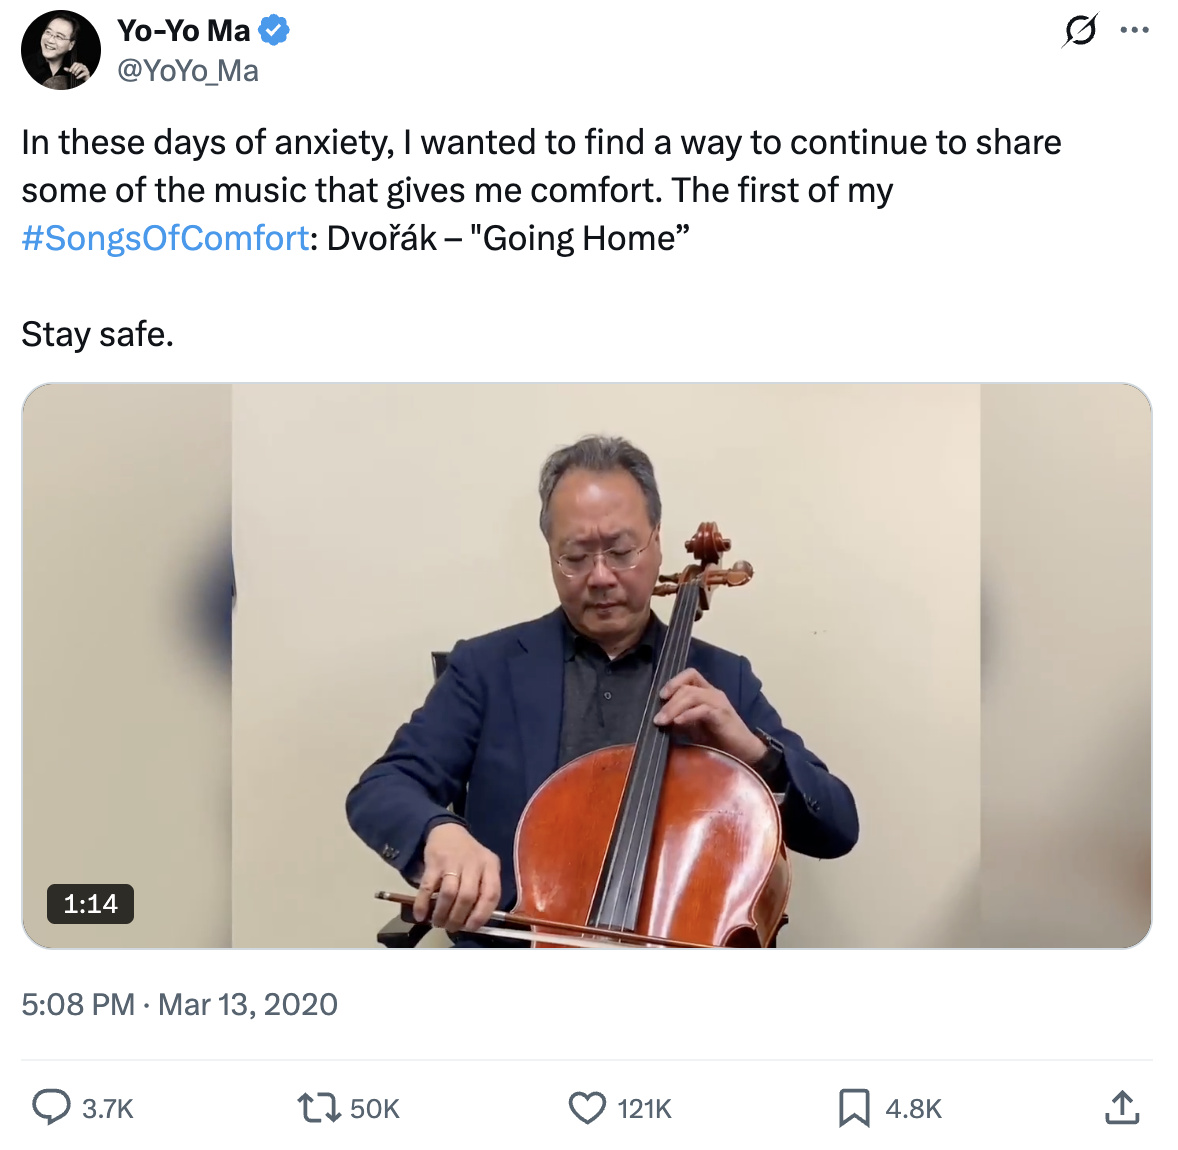Screen dimensions: 1178x1150
Task: Open the Grok slashed-circle icon
Action: pyautogui.click(x=1080, y=30)
